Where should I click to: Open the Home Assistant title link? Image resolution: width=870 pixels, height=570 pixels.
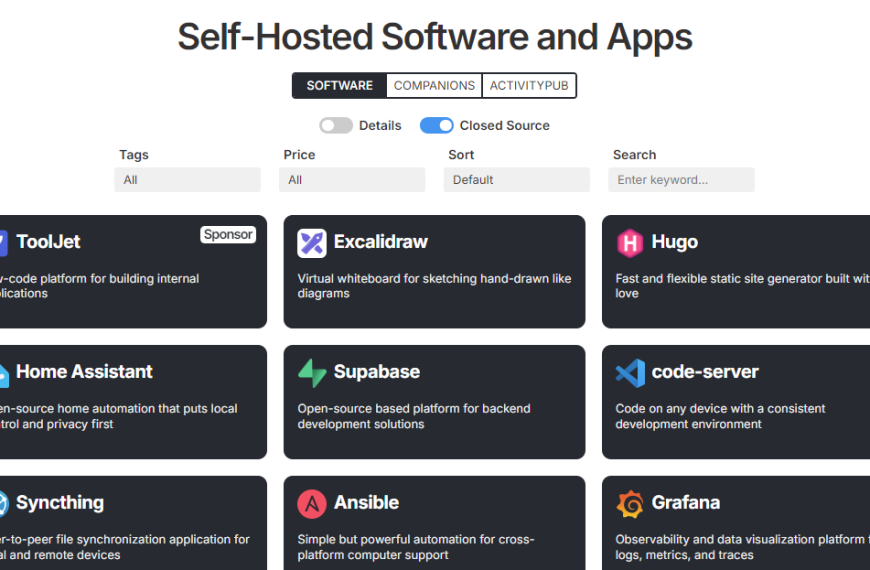[x=84, y=372]
